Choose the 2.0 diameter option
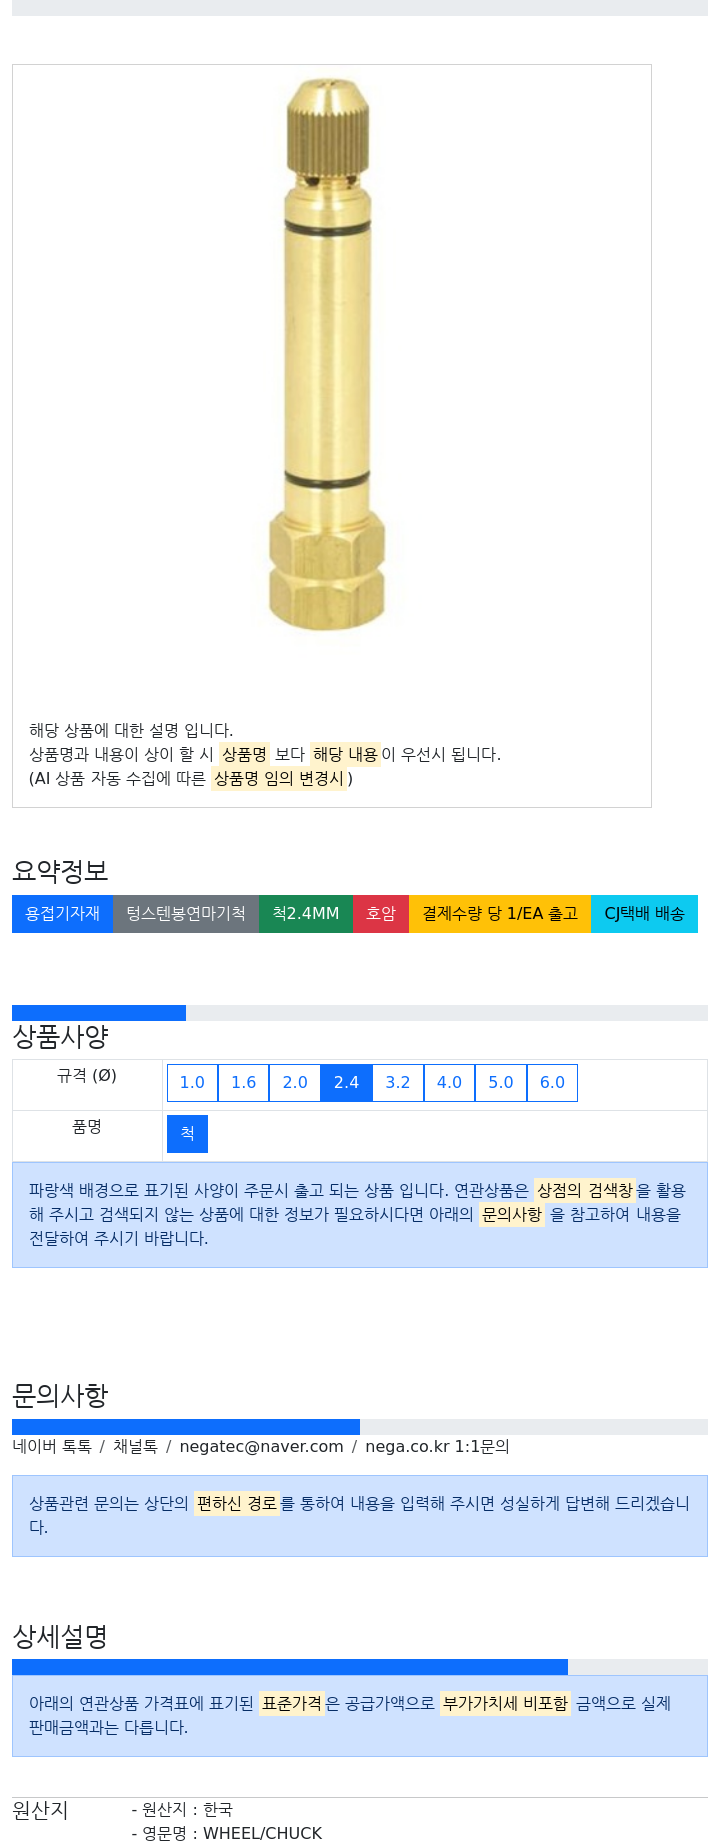The image size is (720, 1846). (295, 1082)
